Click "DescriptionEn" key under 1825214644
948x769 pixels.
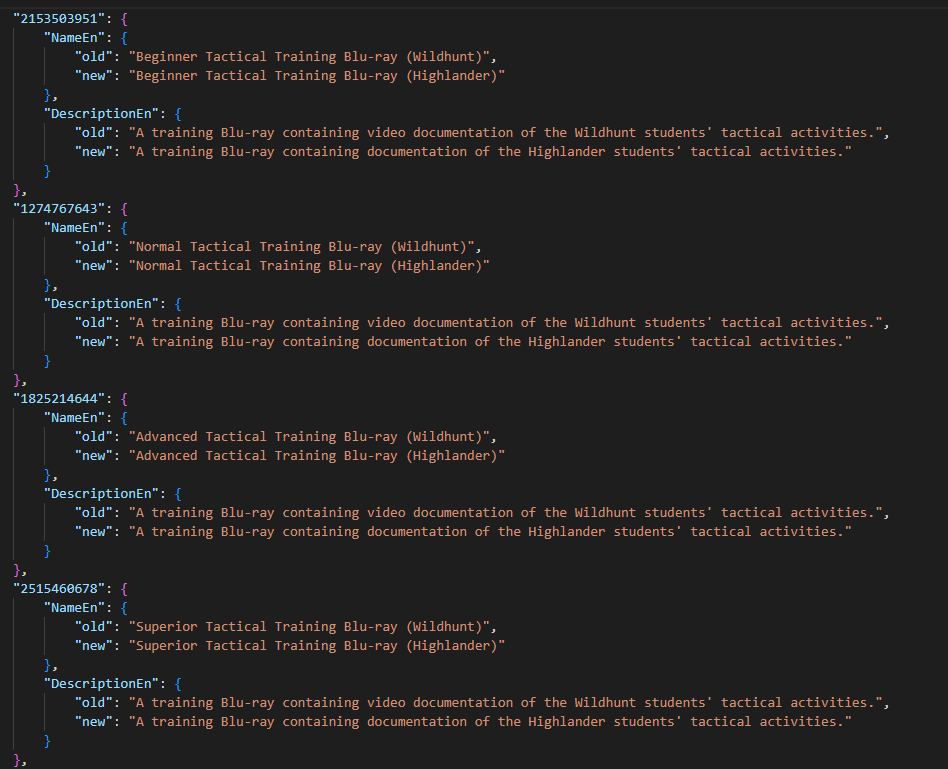click(x=101, y=493)
